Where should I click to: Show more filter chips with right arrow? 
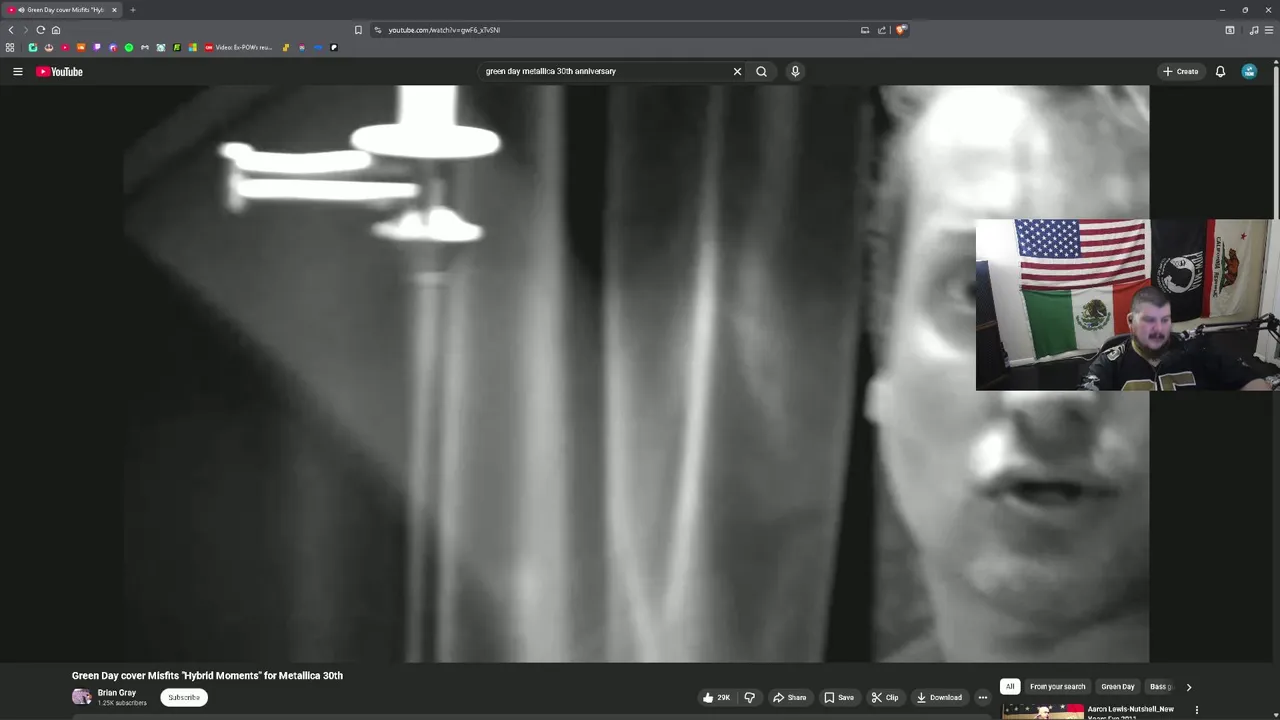[1188, 687]
